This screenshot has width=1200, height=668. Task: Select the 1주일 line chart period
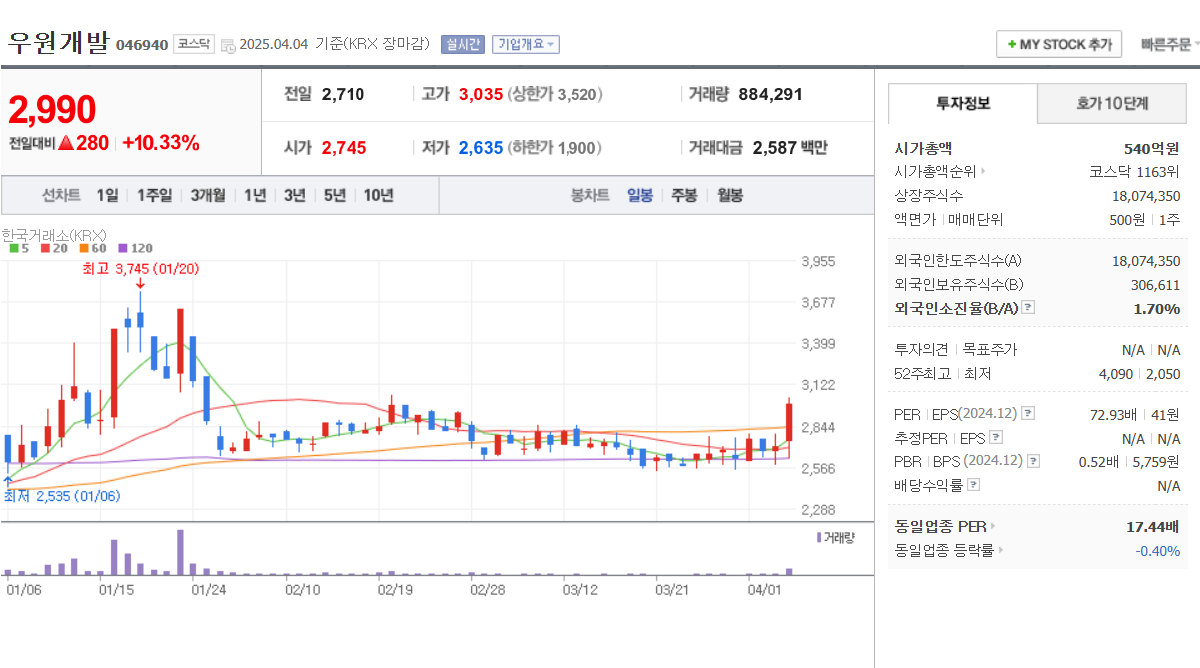154,195
